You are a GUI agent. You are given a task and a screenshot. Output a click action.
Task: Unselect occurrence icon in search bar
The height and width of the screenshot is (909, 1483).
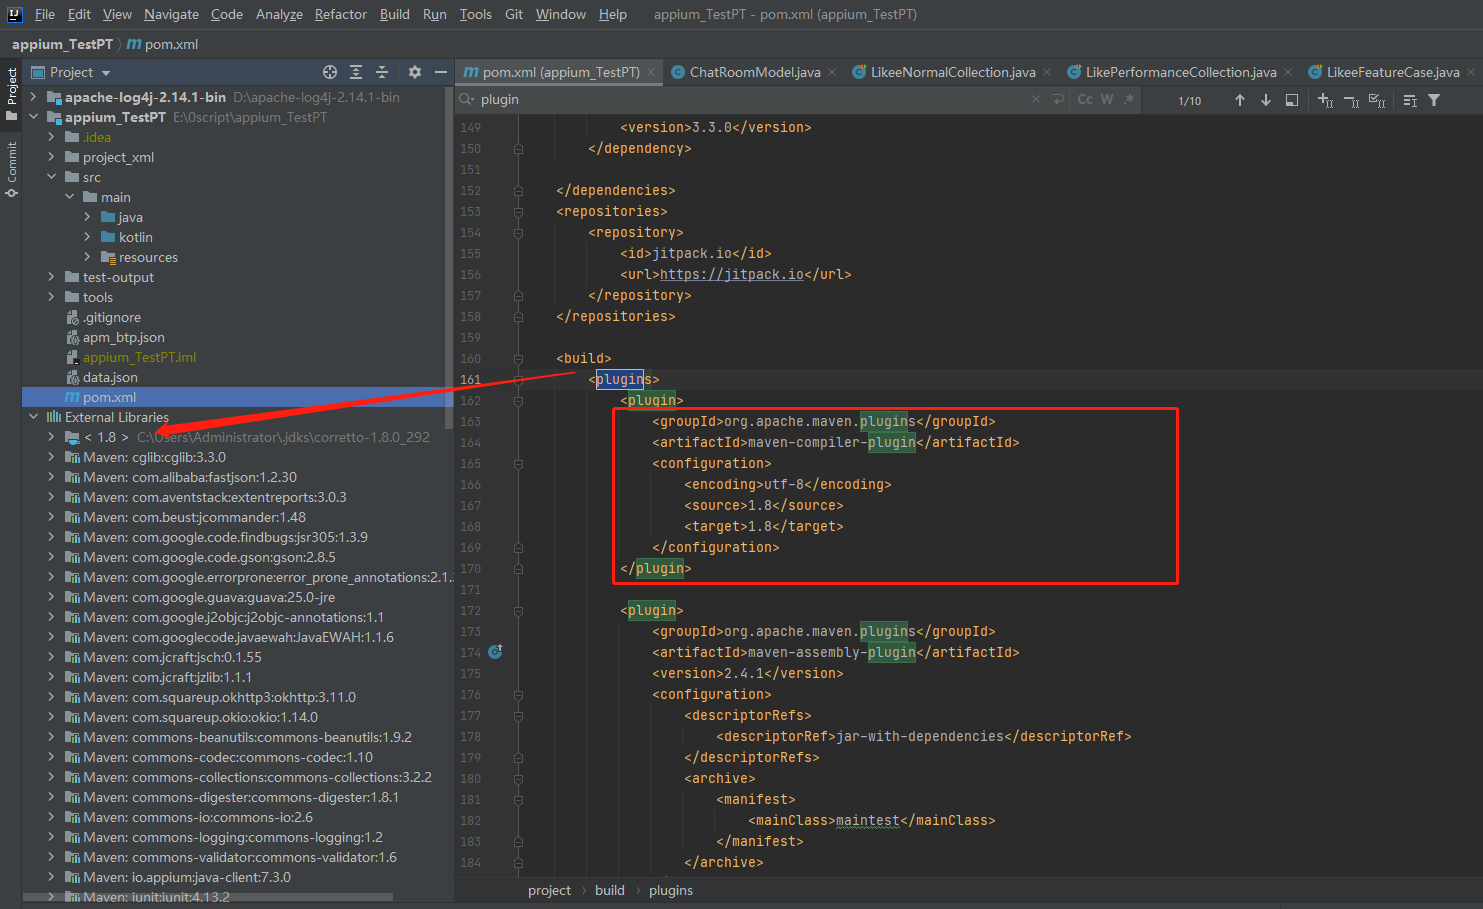tap(1351, 100)
